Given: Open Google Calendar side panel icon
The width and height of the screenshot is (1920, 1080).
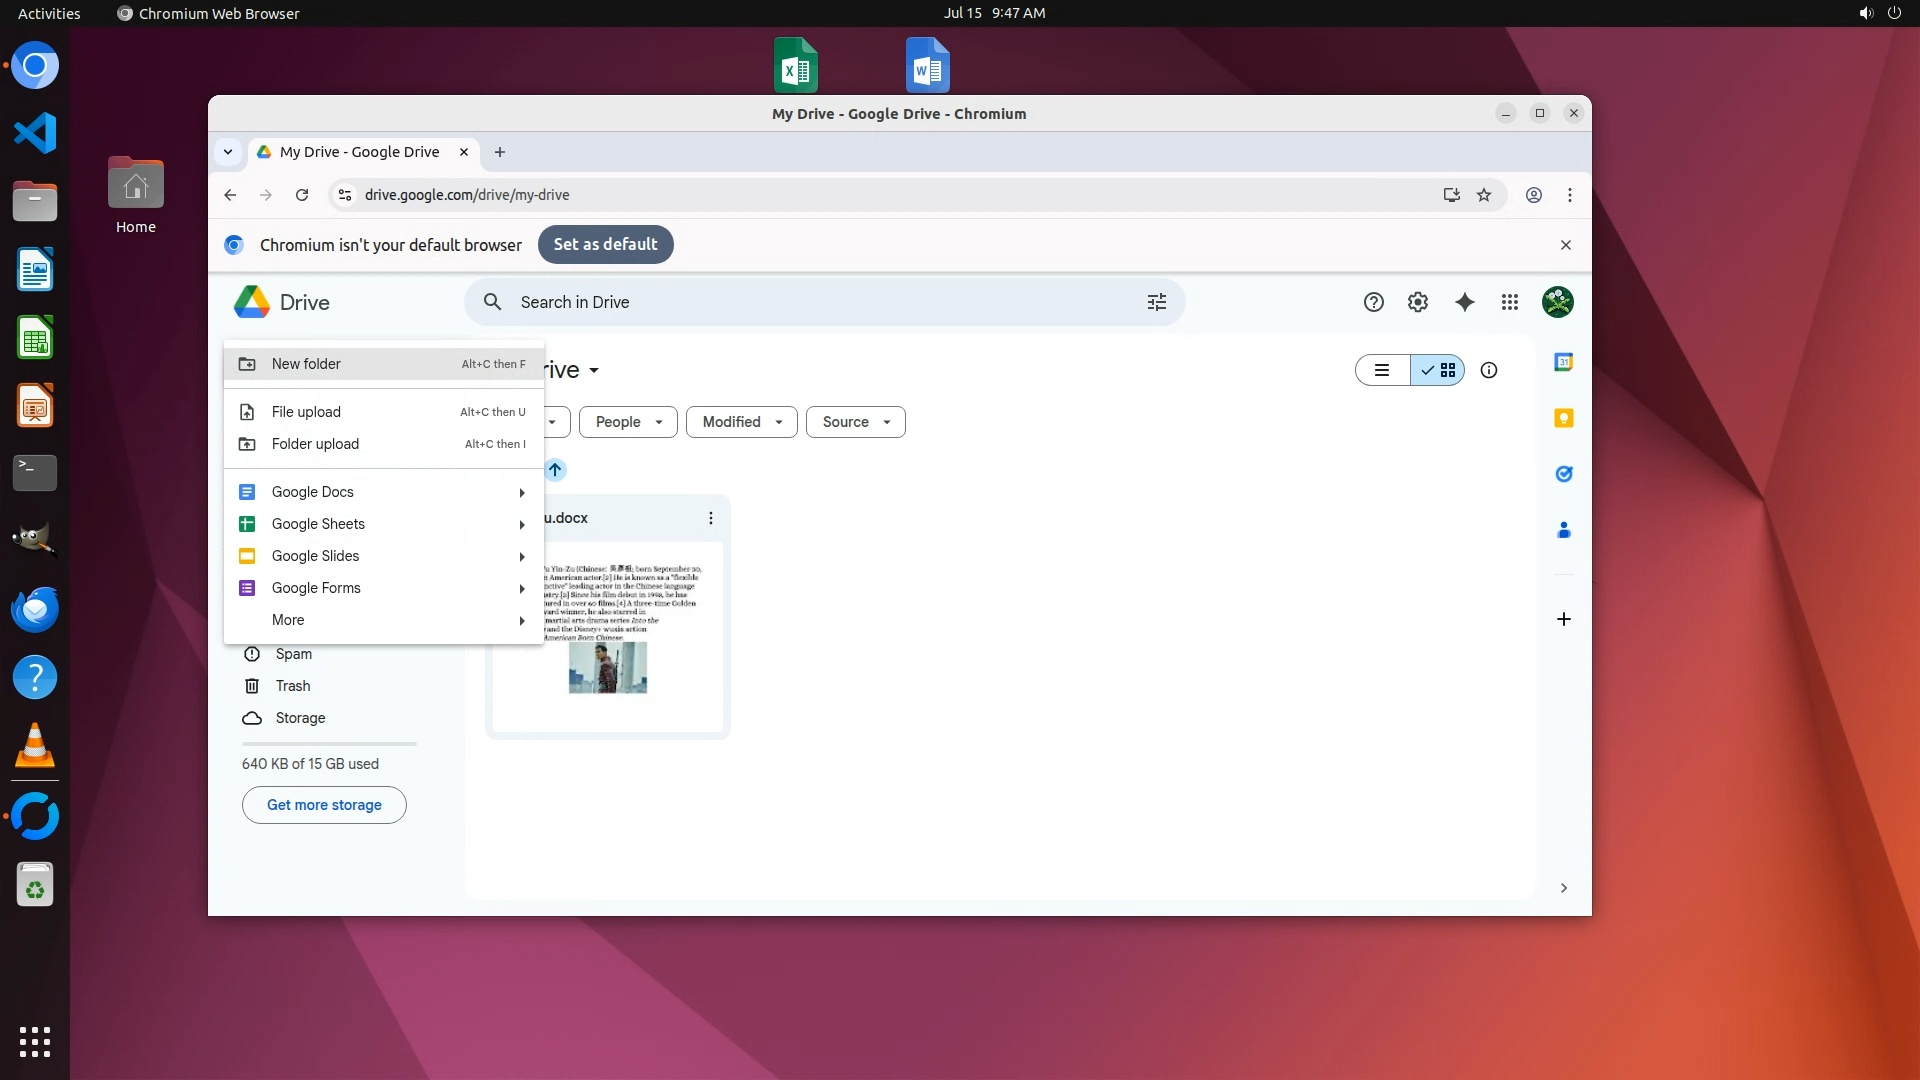Looking at the screenshot, I should (x=1563, y=362).
